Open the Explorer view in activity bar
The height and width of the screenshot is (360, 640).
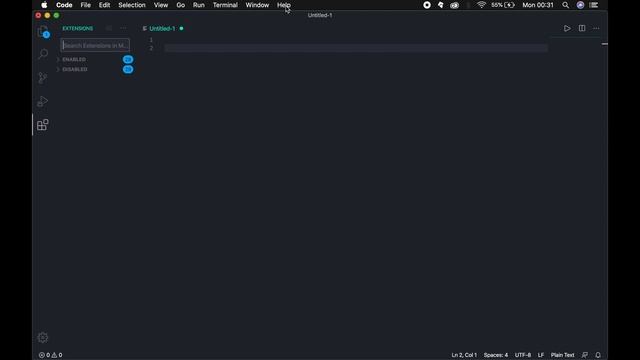pyautogui.click(x=43, y=31)
